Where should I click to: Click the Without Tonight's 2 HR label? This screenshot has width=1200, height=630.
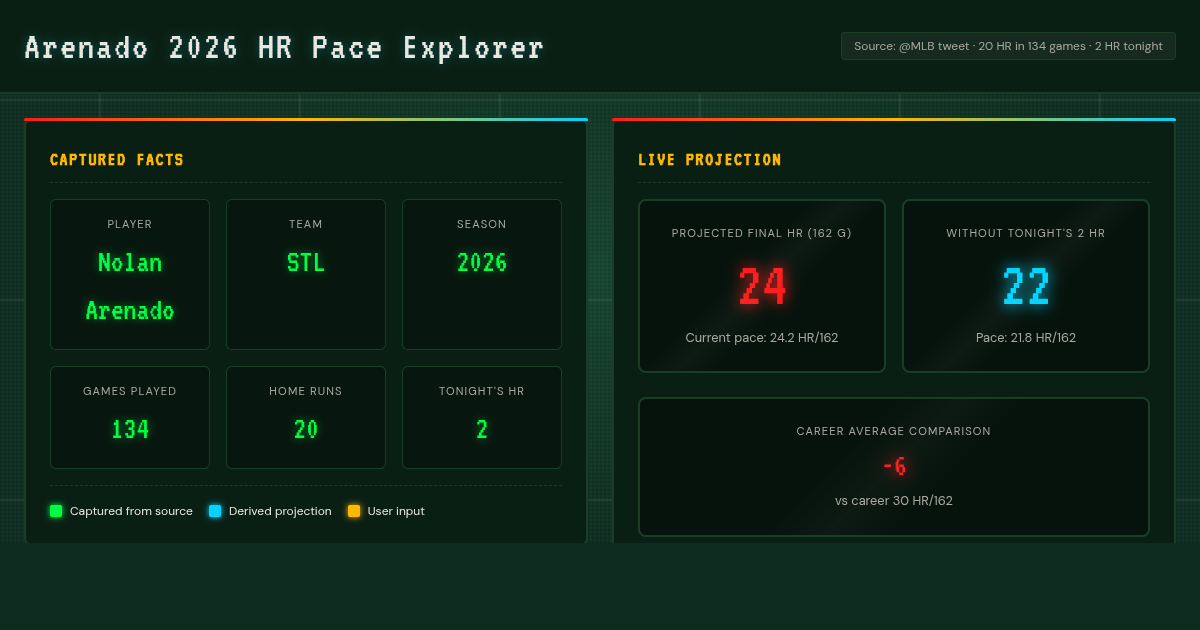(x=1026, y=233)
